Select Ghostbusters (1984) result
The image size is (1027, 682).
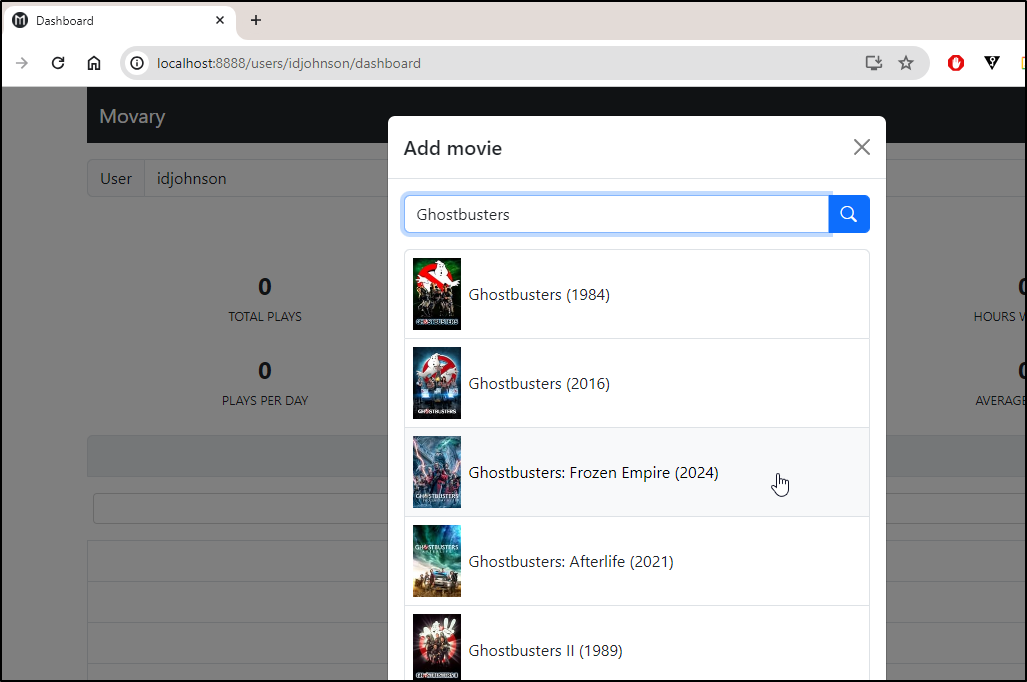coord(637,294)
